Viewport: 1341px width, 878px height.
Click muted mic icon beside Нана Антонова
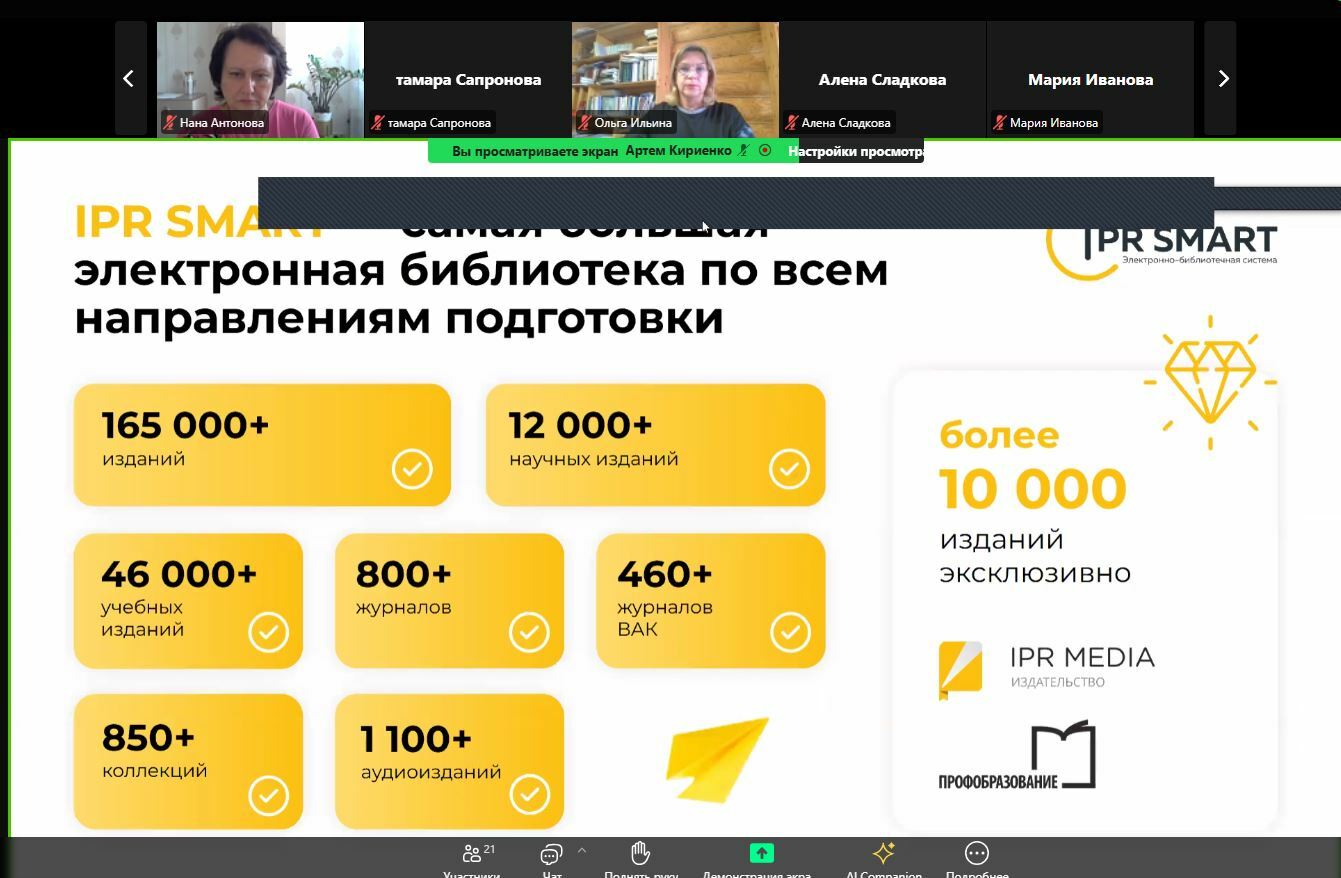(x=170, y=123)
